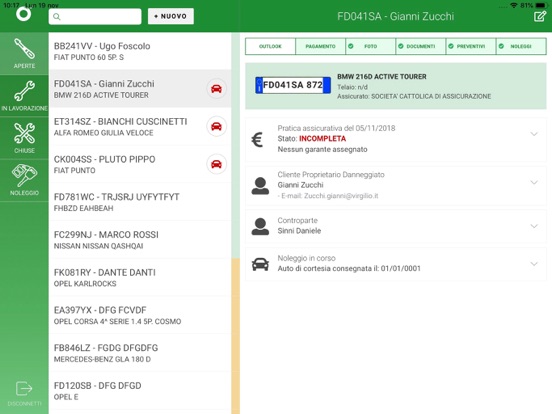Select FD041SA - Gianni Zucchi entry
Image resolution: width=552 pixels, height=414 pixels.
(140, 89)
